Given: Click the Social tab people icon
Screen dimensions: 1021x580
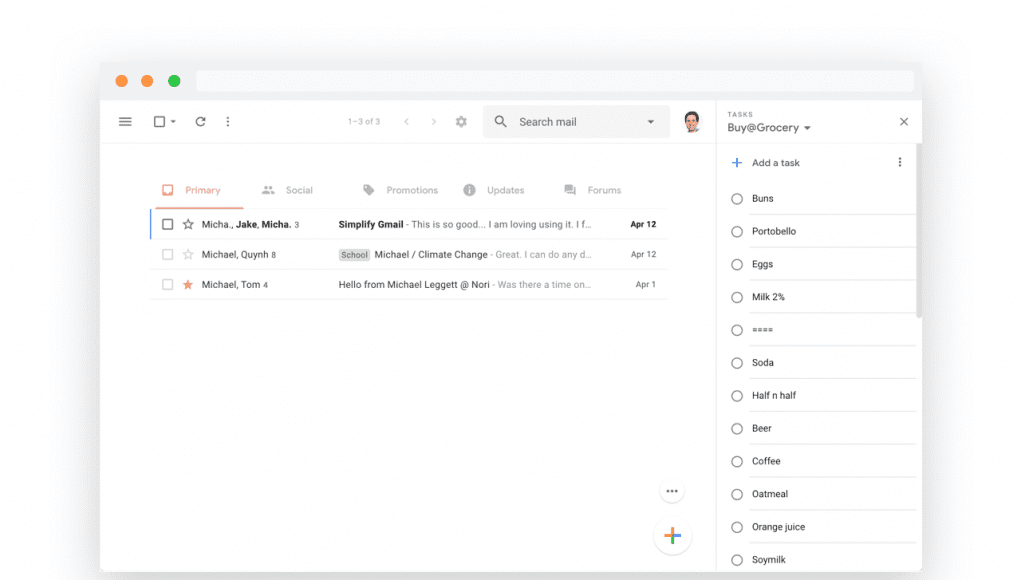Looking at the screenshot, I should click(268, 190).
